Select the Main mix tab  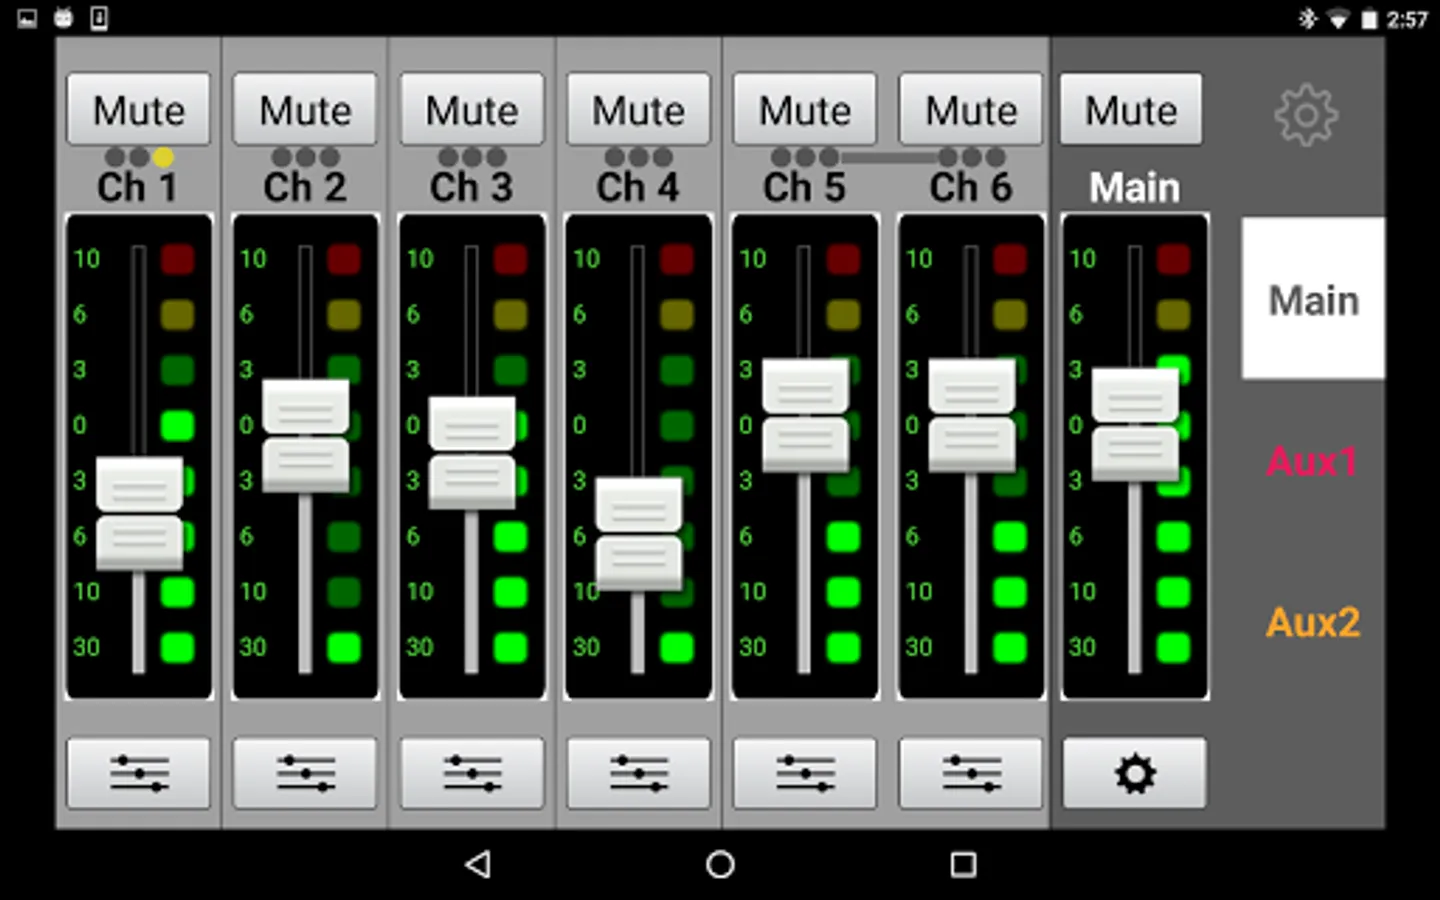(1313, 298)
